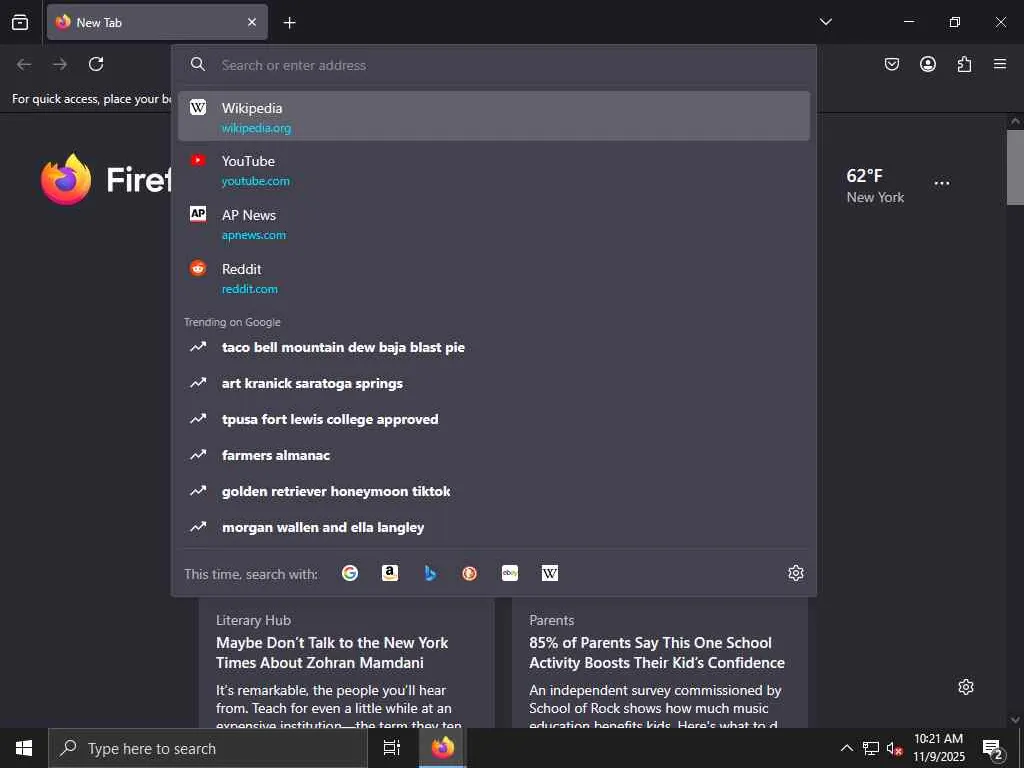Click the Forward navigation arrow

coord(60,64)
